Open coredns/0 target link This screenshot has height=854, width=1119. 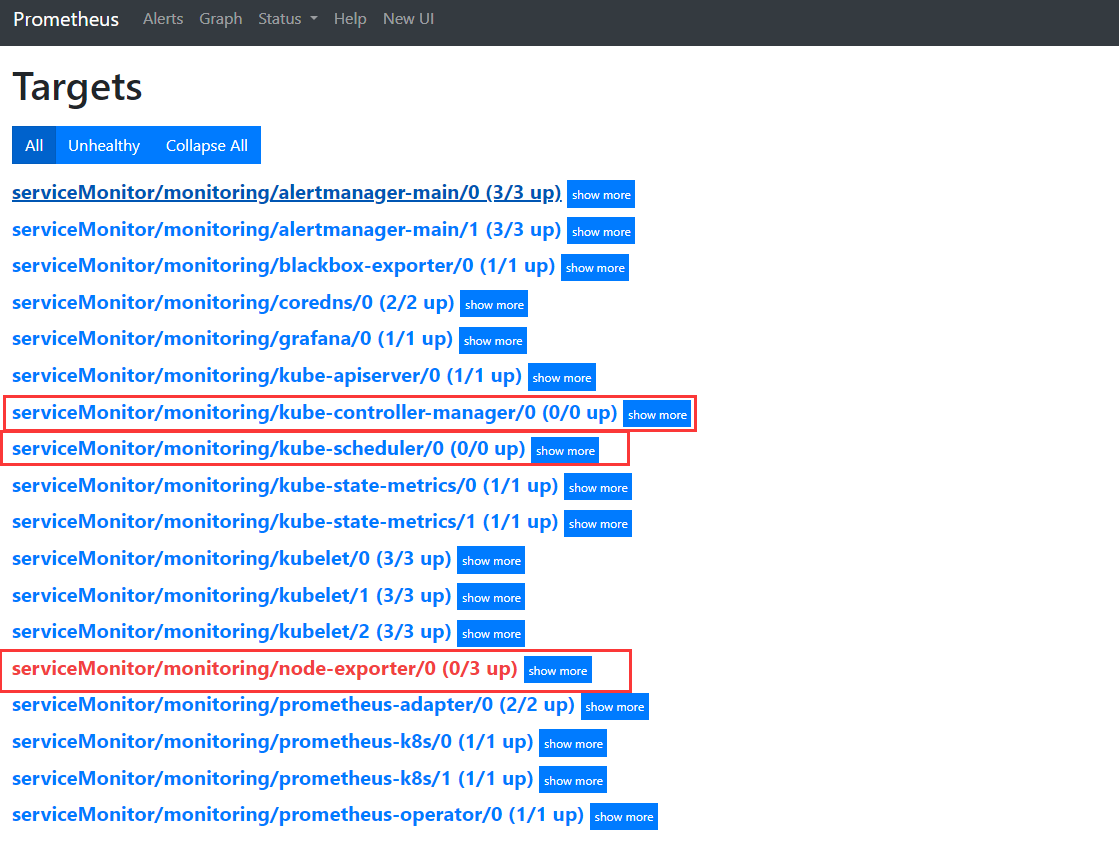coord(233,303)
